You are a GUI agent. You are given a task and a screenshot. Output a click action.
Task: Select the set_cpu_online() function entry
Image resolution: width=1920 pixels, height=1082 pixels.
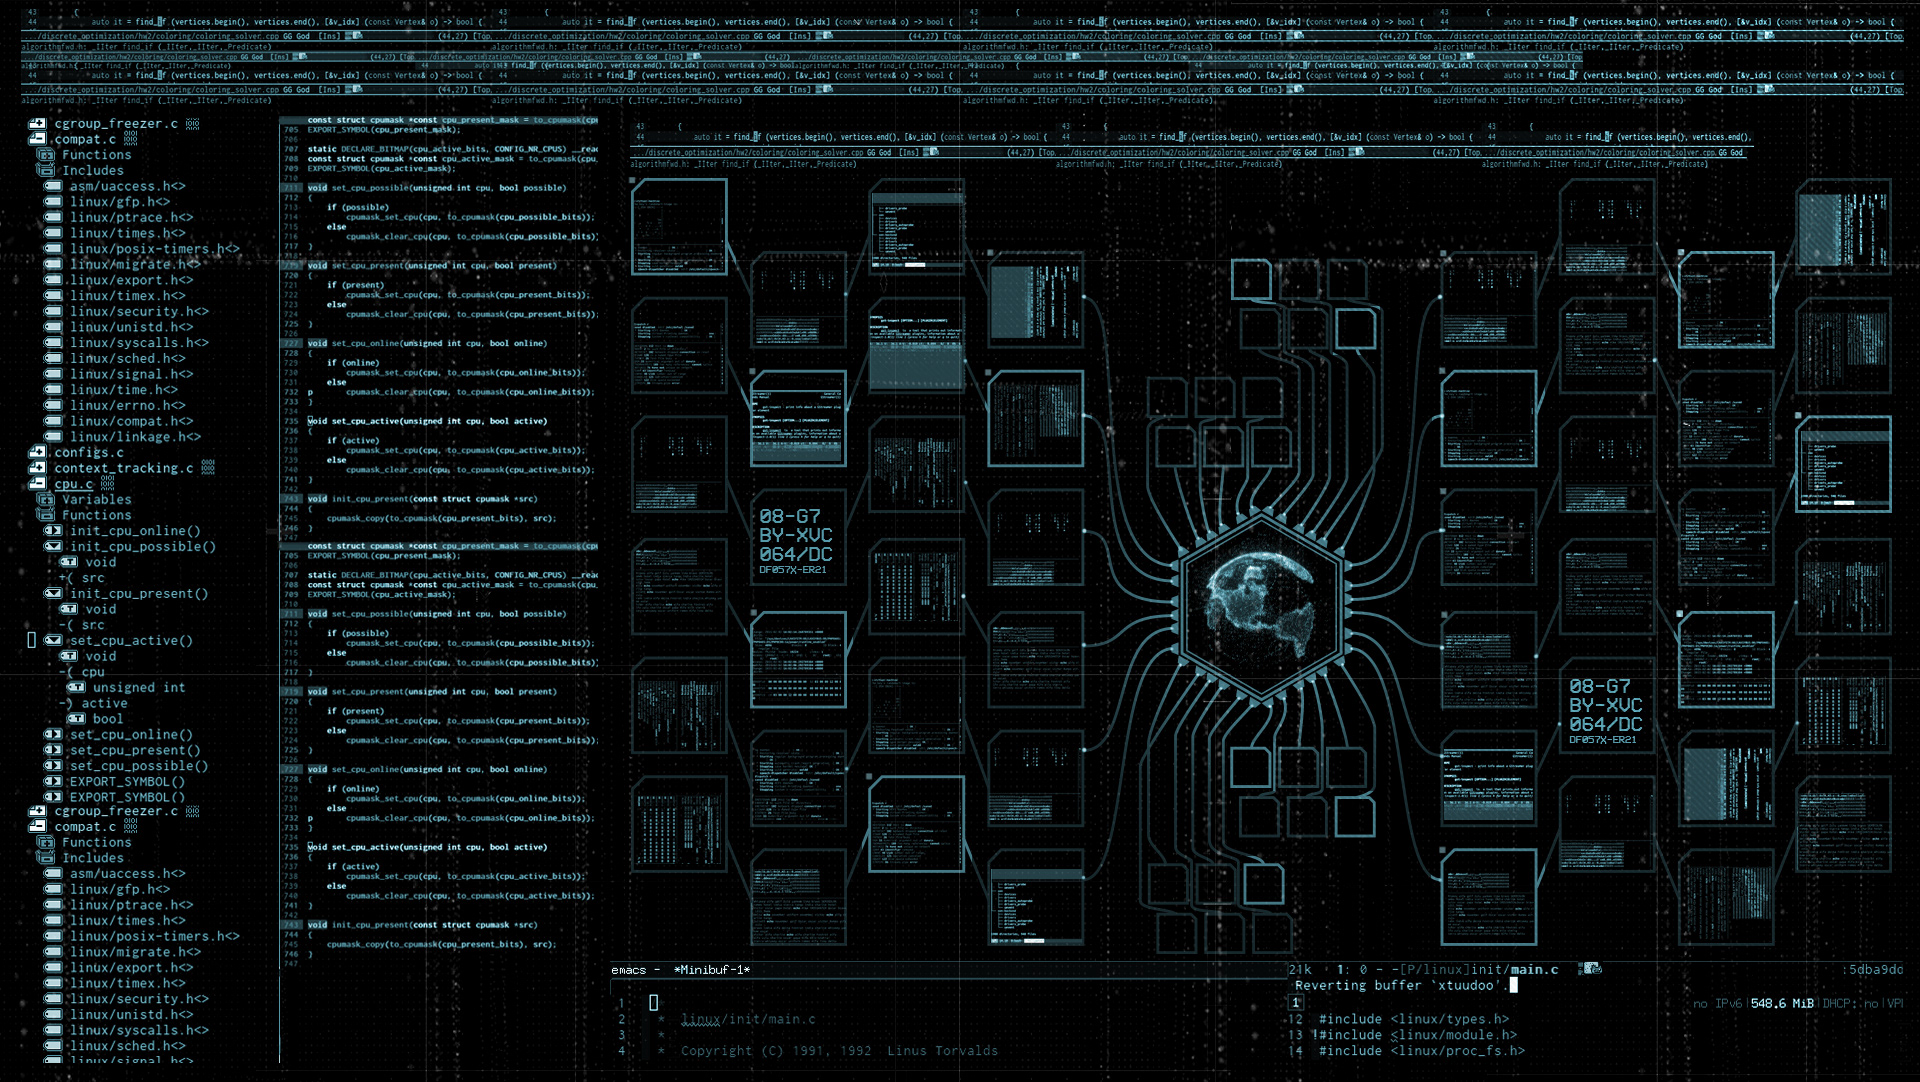130,735
